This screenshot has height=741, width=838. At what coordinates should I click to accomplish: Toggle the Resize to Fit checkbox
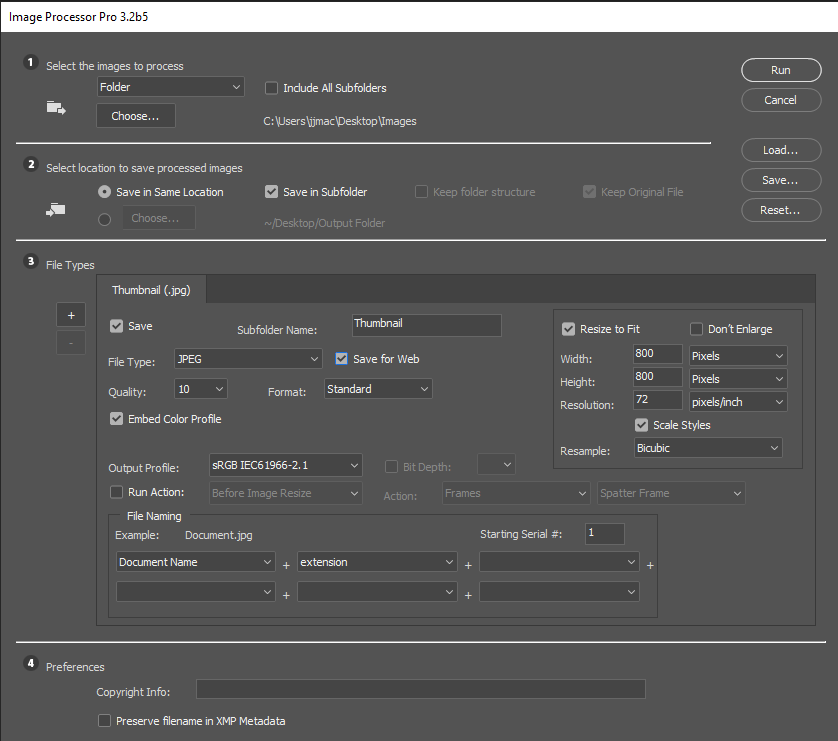tap(569, 329)
